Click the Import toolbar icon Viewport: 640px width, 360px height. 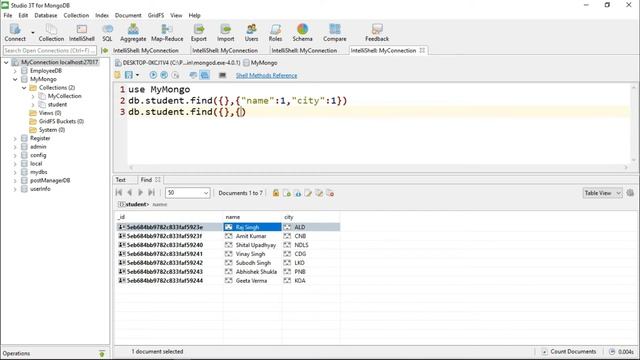[x=225, y=32]
